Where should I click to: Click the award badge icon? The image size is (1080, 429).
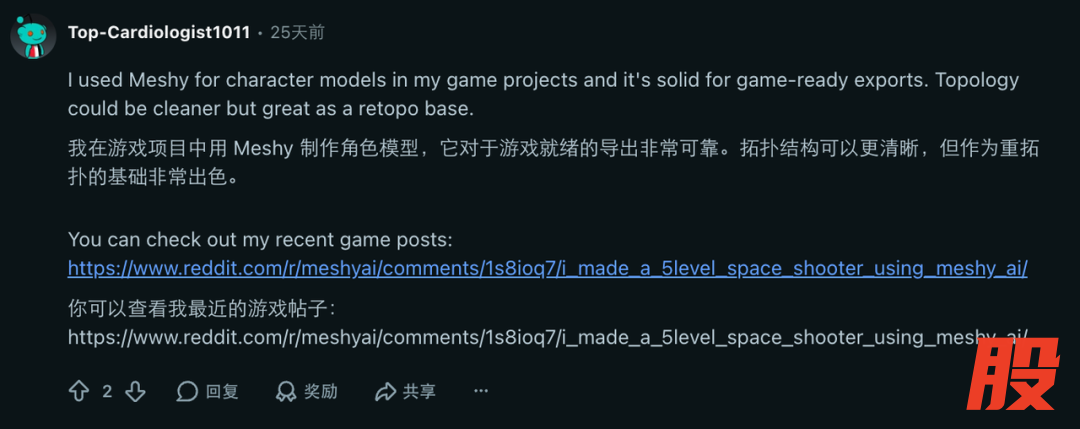286,391
